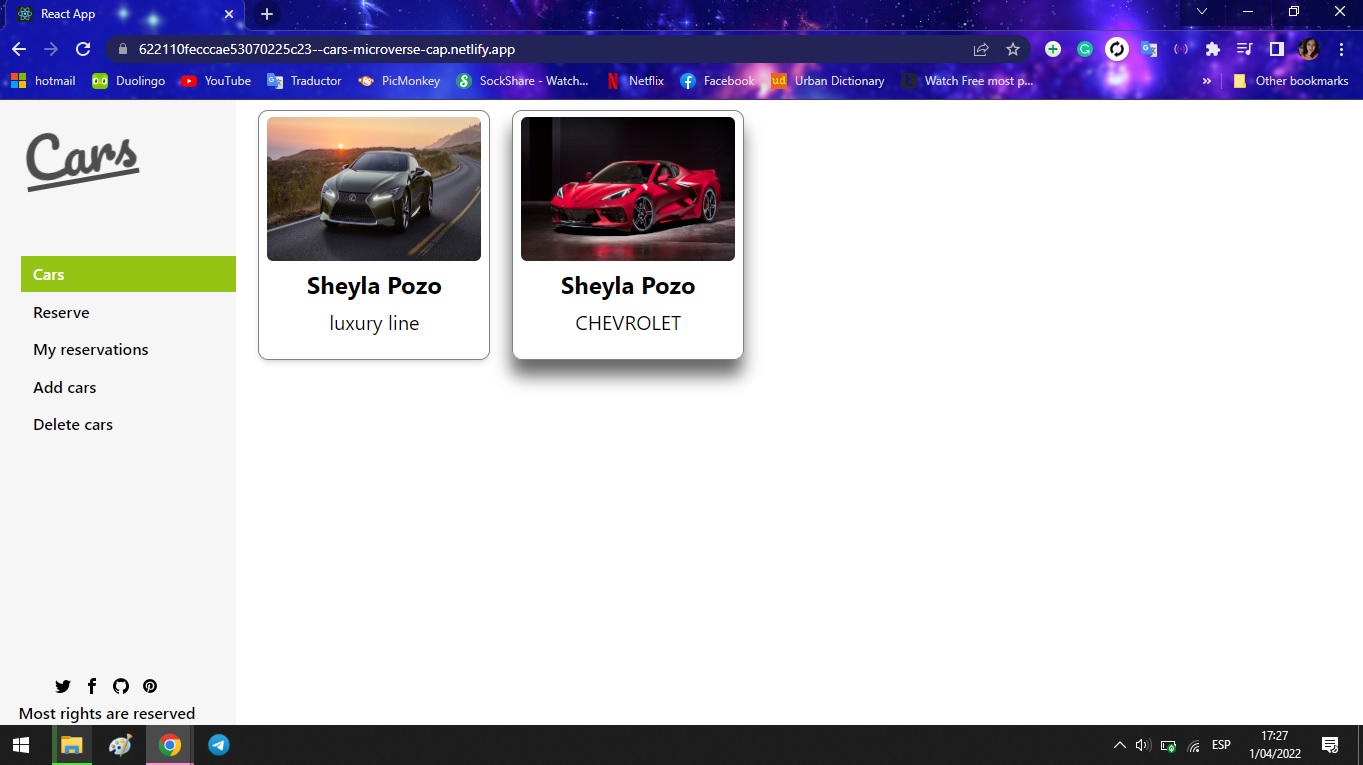Open the Grammarly extension icon
The width and height of the screenshot is (1363, 765).
1085,49
